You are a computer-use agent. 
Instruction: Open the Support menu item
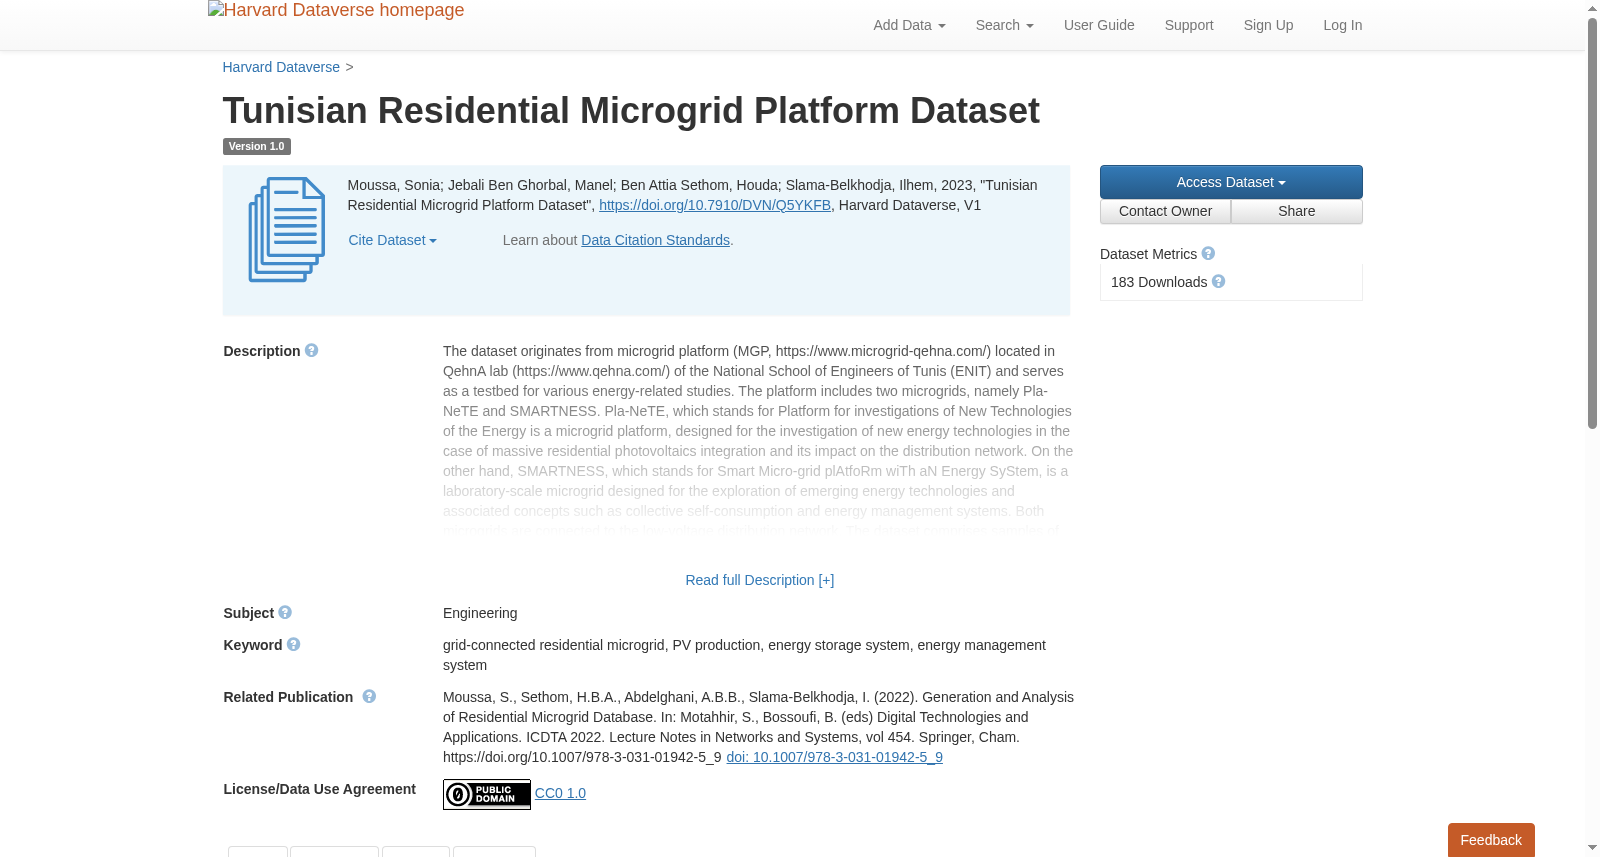[x=1189, y=25]
